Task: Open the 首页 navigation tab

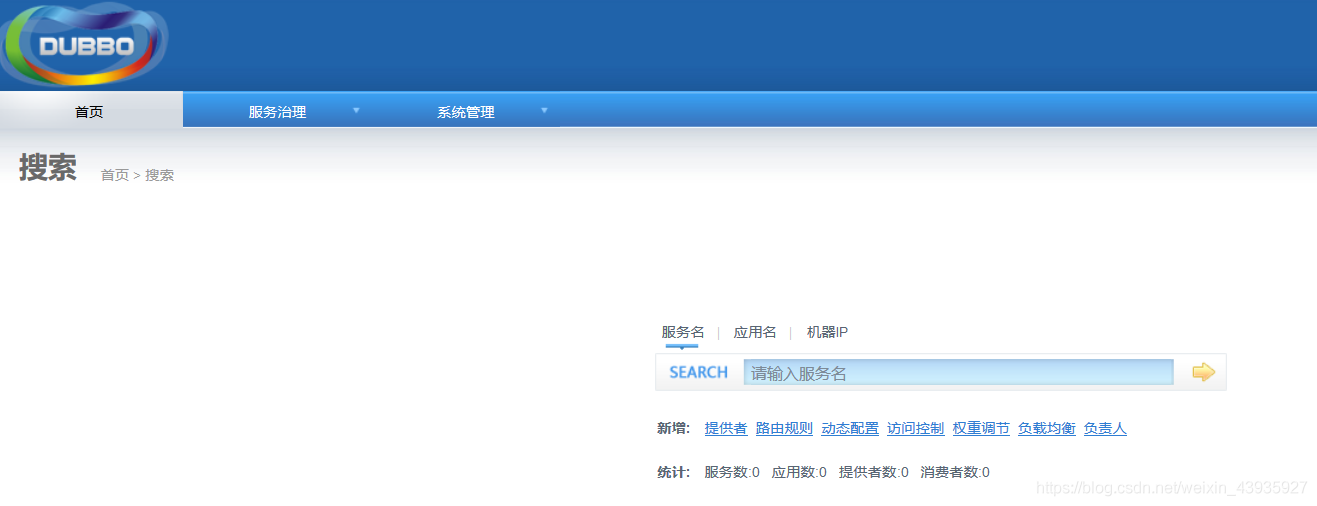Action: tap(89, 112)
